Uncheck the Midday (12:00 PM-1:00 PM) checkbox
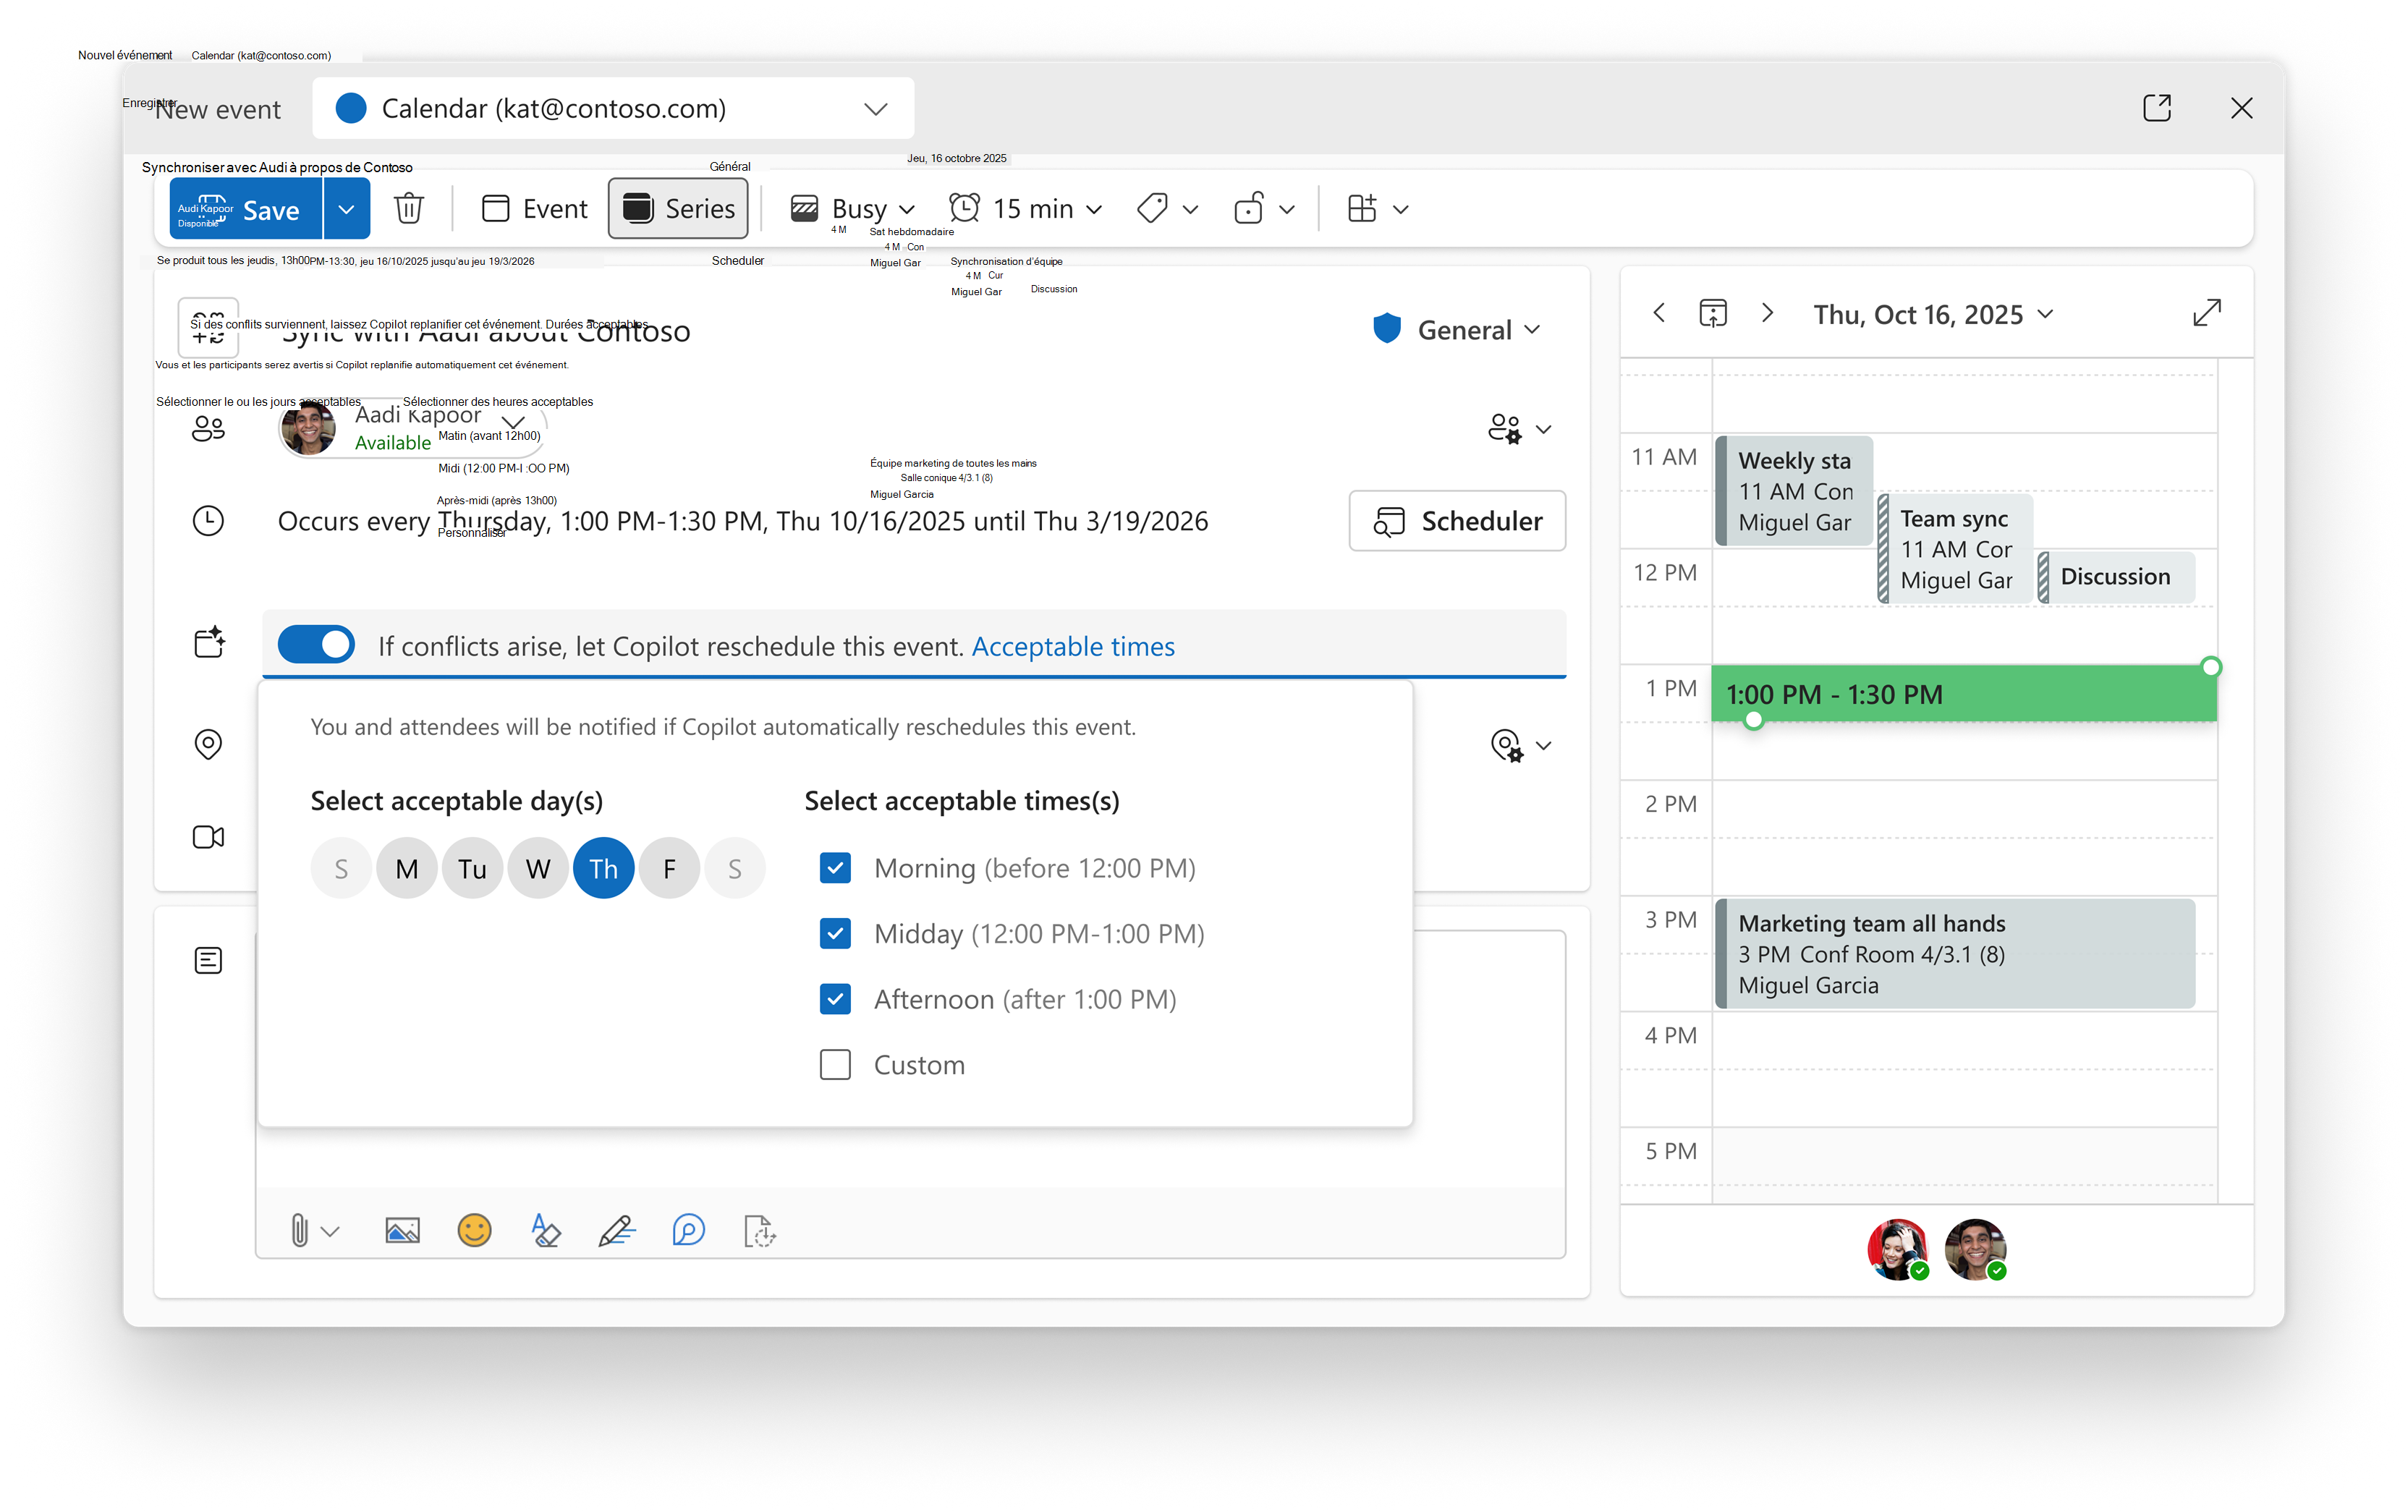 click(x=835, y=933)
